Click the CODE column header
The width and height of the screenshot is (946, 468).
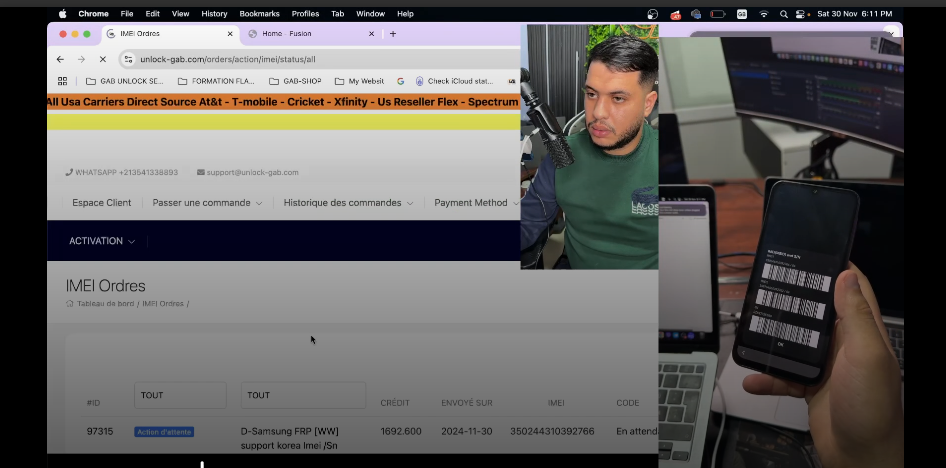click(627, 403)
